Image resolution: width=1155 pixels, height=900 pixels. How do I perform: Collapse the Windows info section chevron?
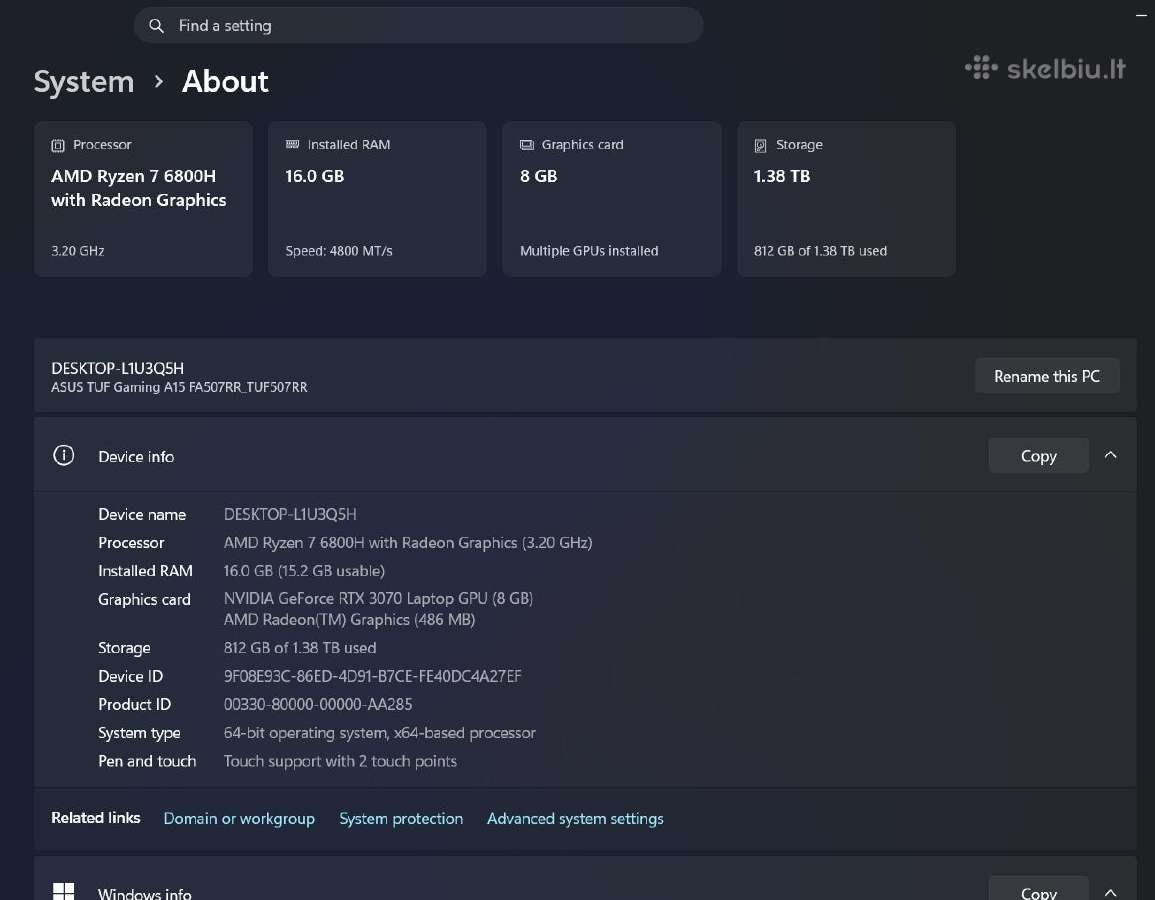pos(1110,893)
